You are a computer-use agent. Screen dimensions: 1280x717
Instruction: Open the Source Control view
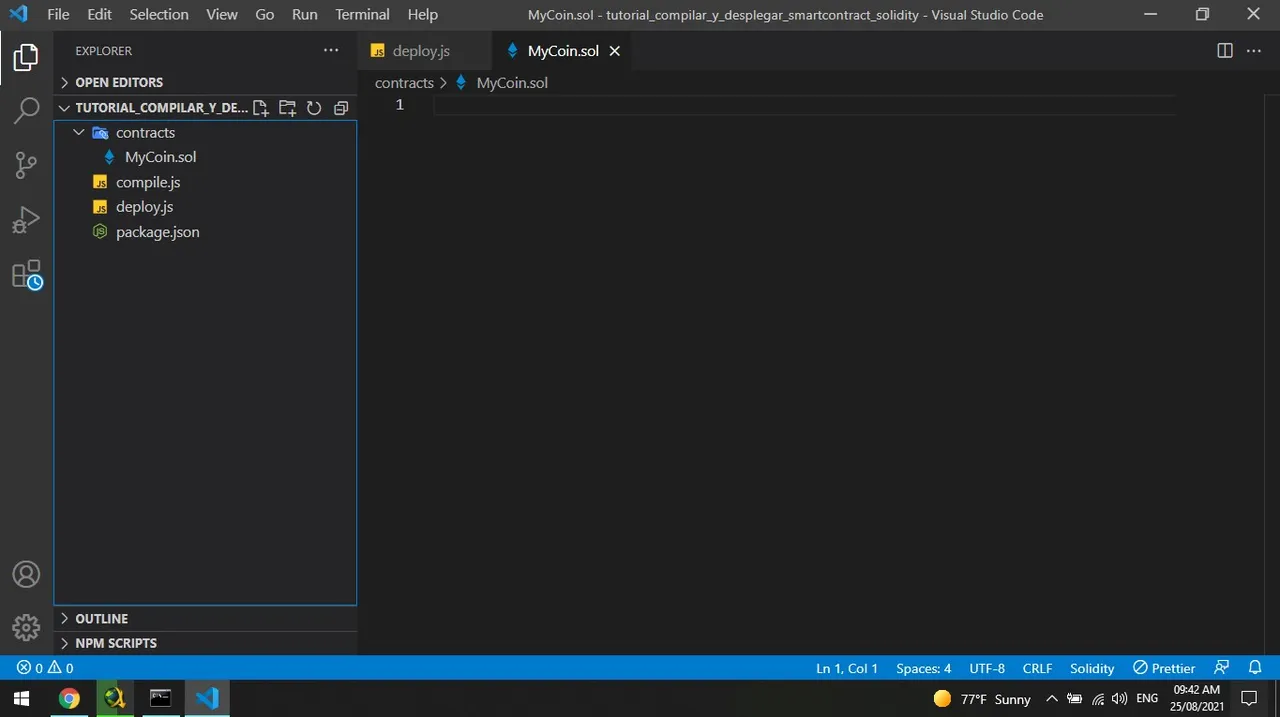pos(26,165)
